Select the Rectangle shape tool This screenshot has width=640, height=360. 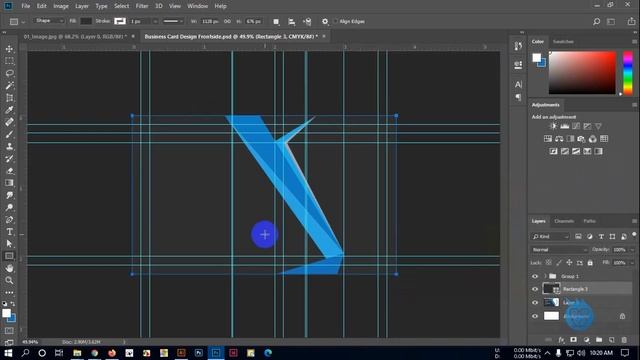tap(9, 256)
